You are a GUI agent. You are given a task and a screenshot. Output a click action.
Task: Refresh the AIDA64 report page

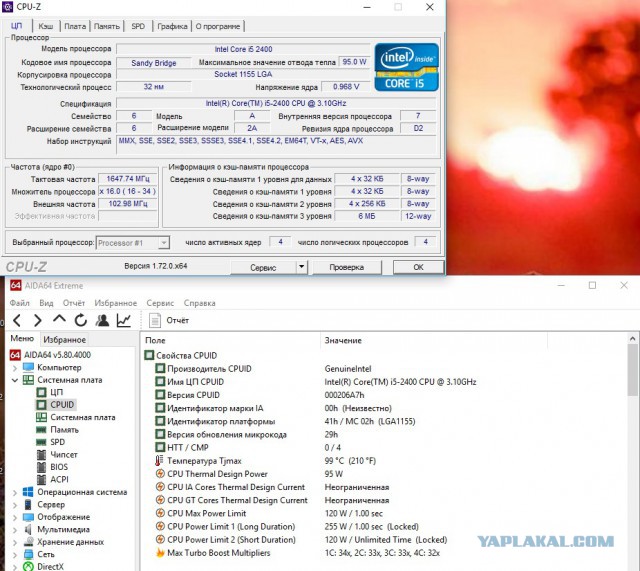click(x=81, y=320)
